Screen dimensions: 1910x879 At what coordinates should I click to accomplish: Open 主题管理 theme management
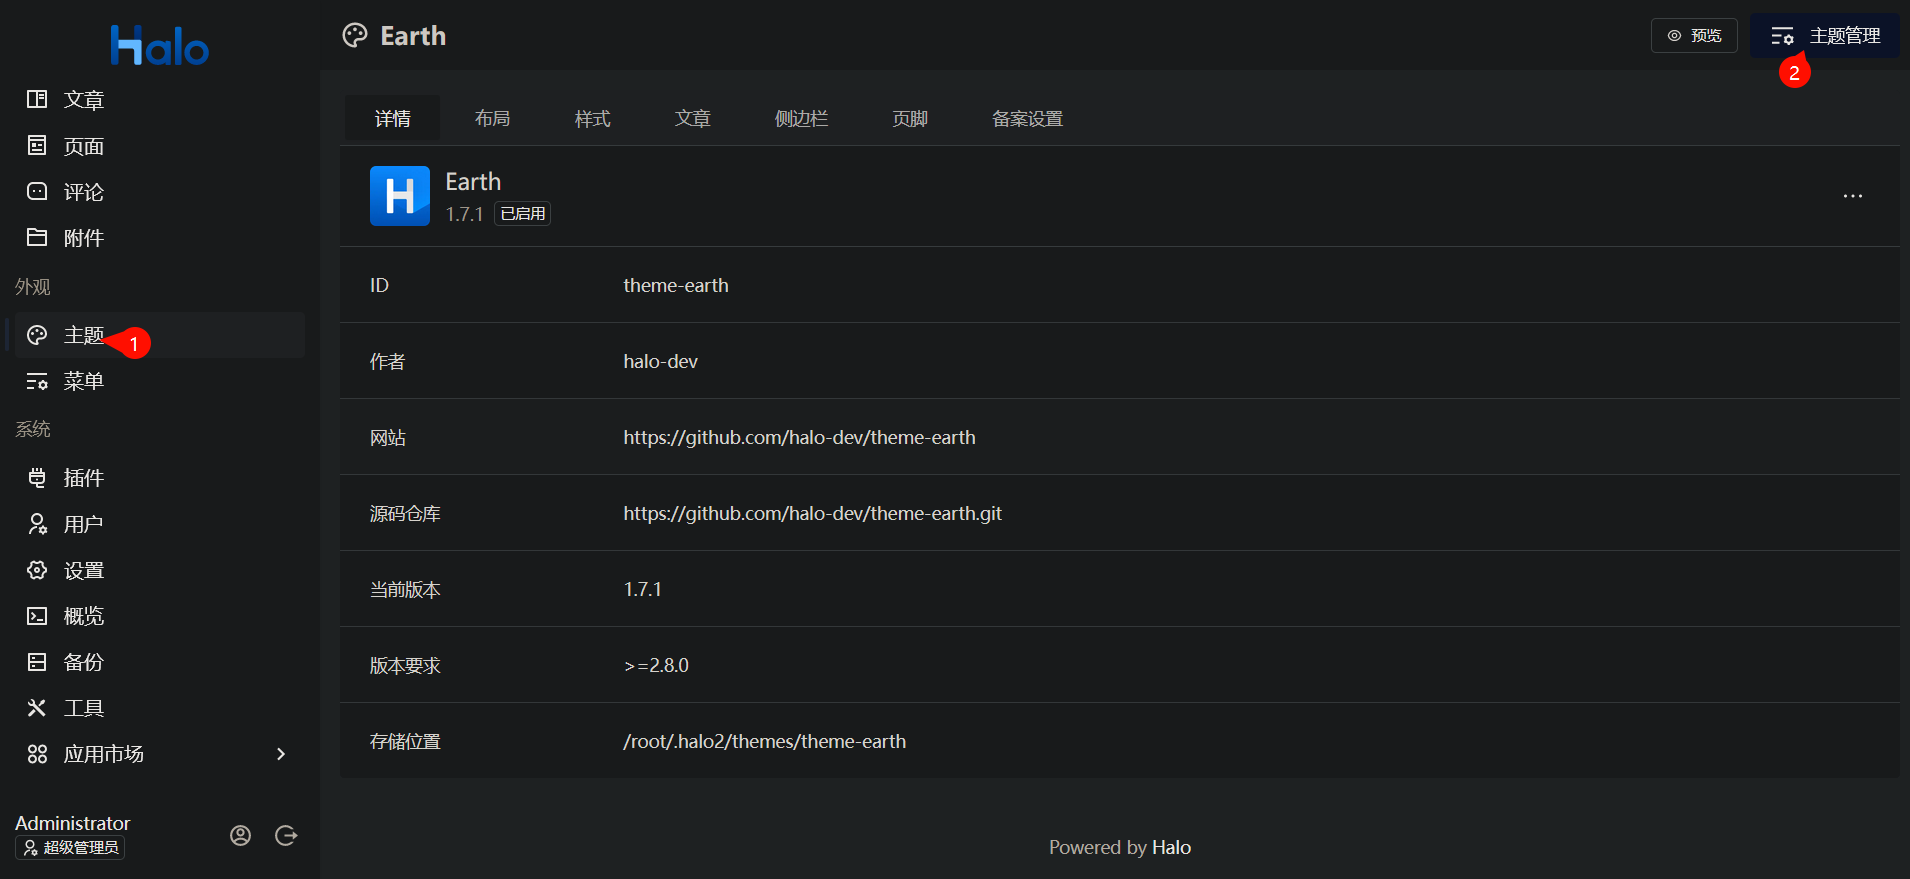pos(1825,35)
